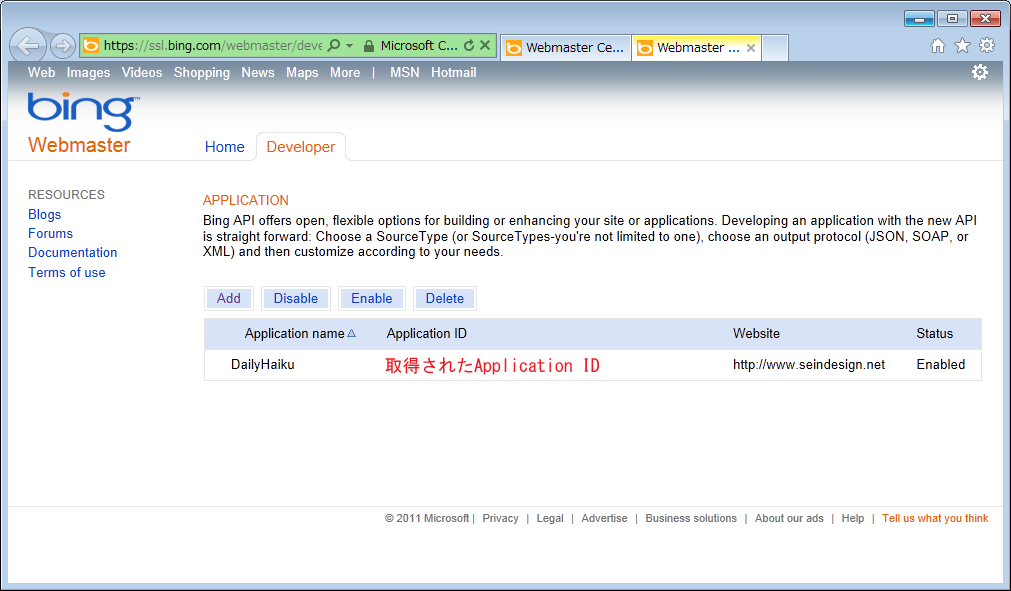Click the Application ID column header

click(x=426, y=333)
